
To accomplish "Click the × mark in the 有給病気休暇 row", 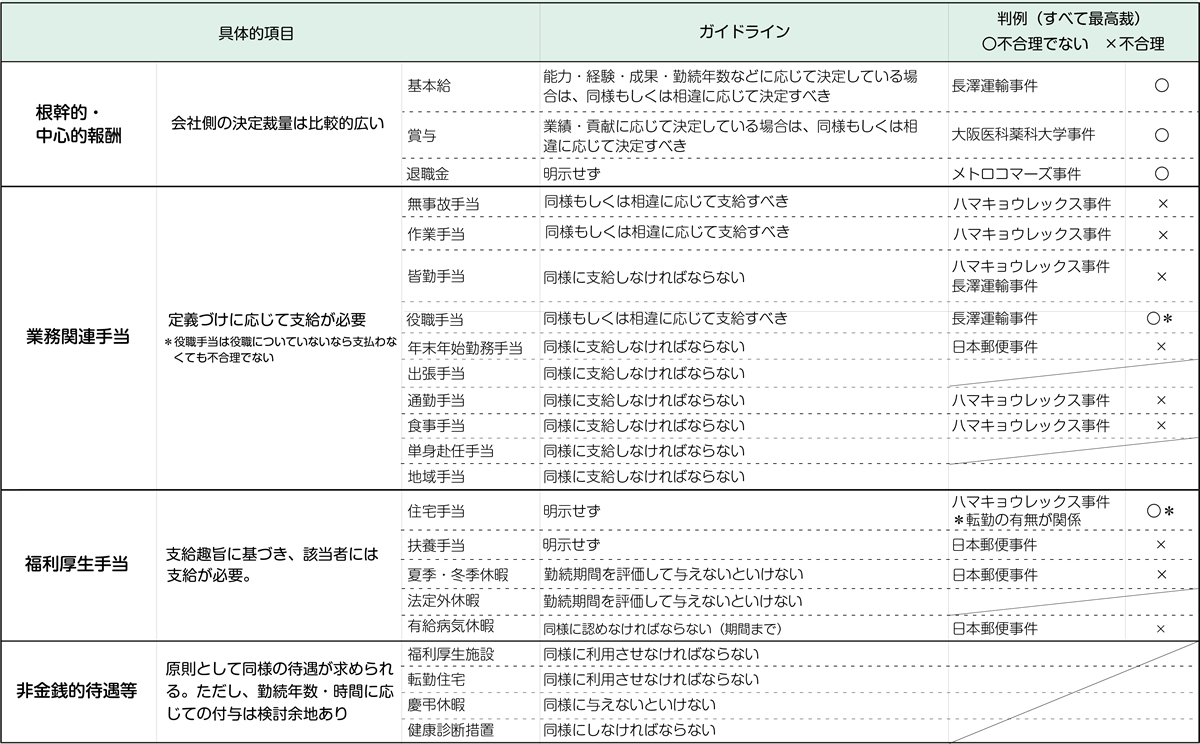I will click(x=1162, y=629).
